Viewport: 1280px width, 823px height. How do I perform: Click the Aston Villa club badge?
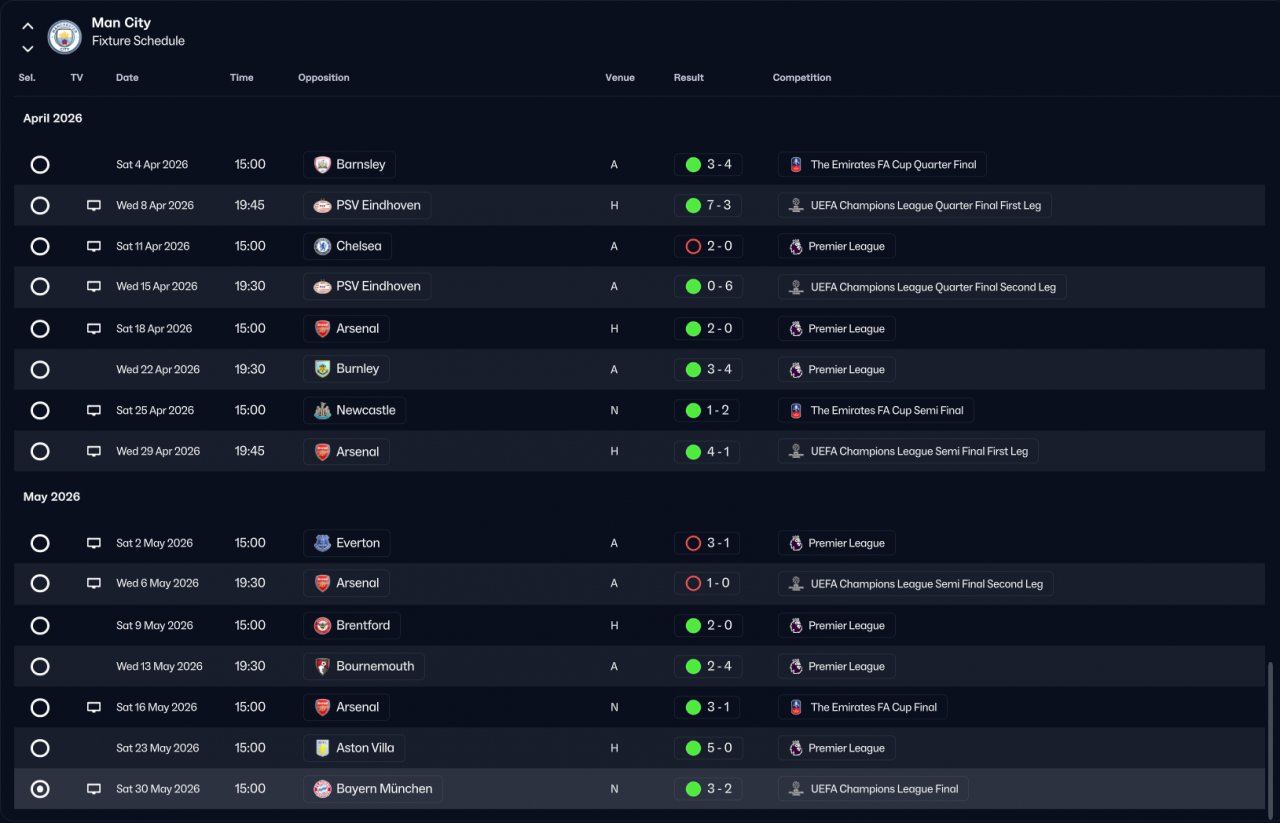point(322,748)
